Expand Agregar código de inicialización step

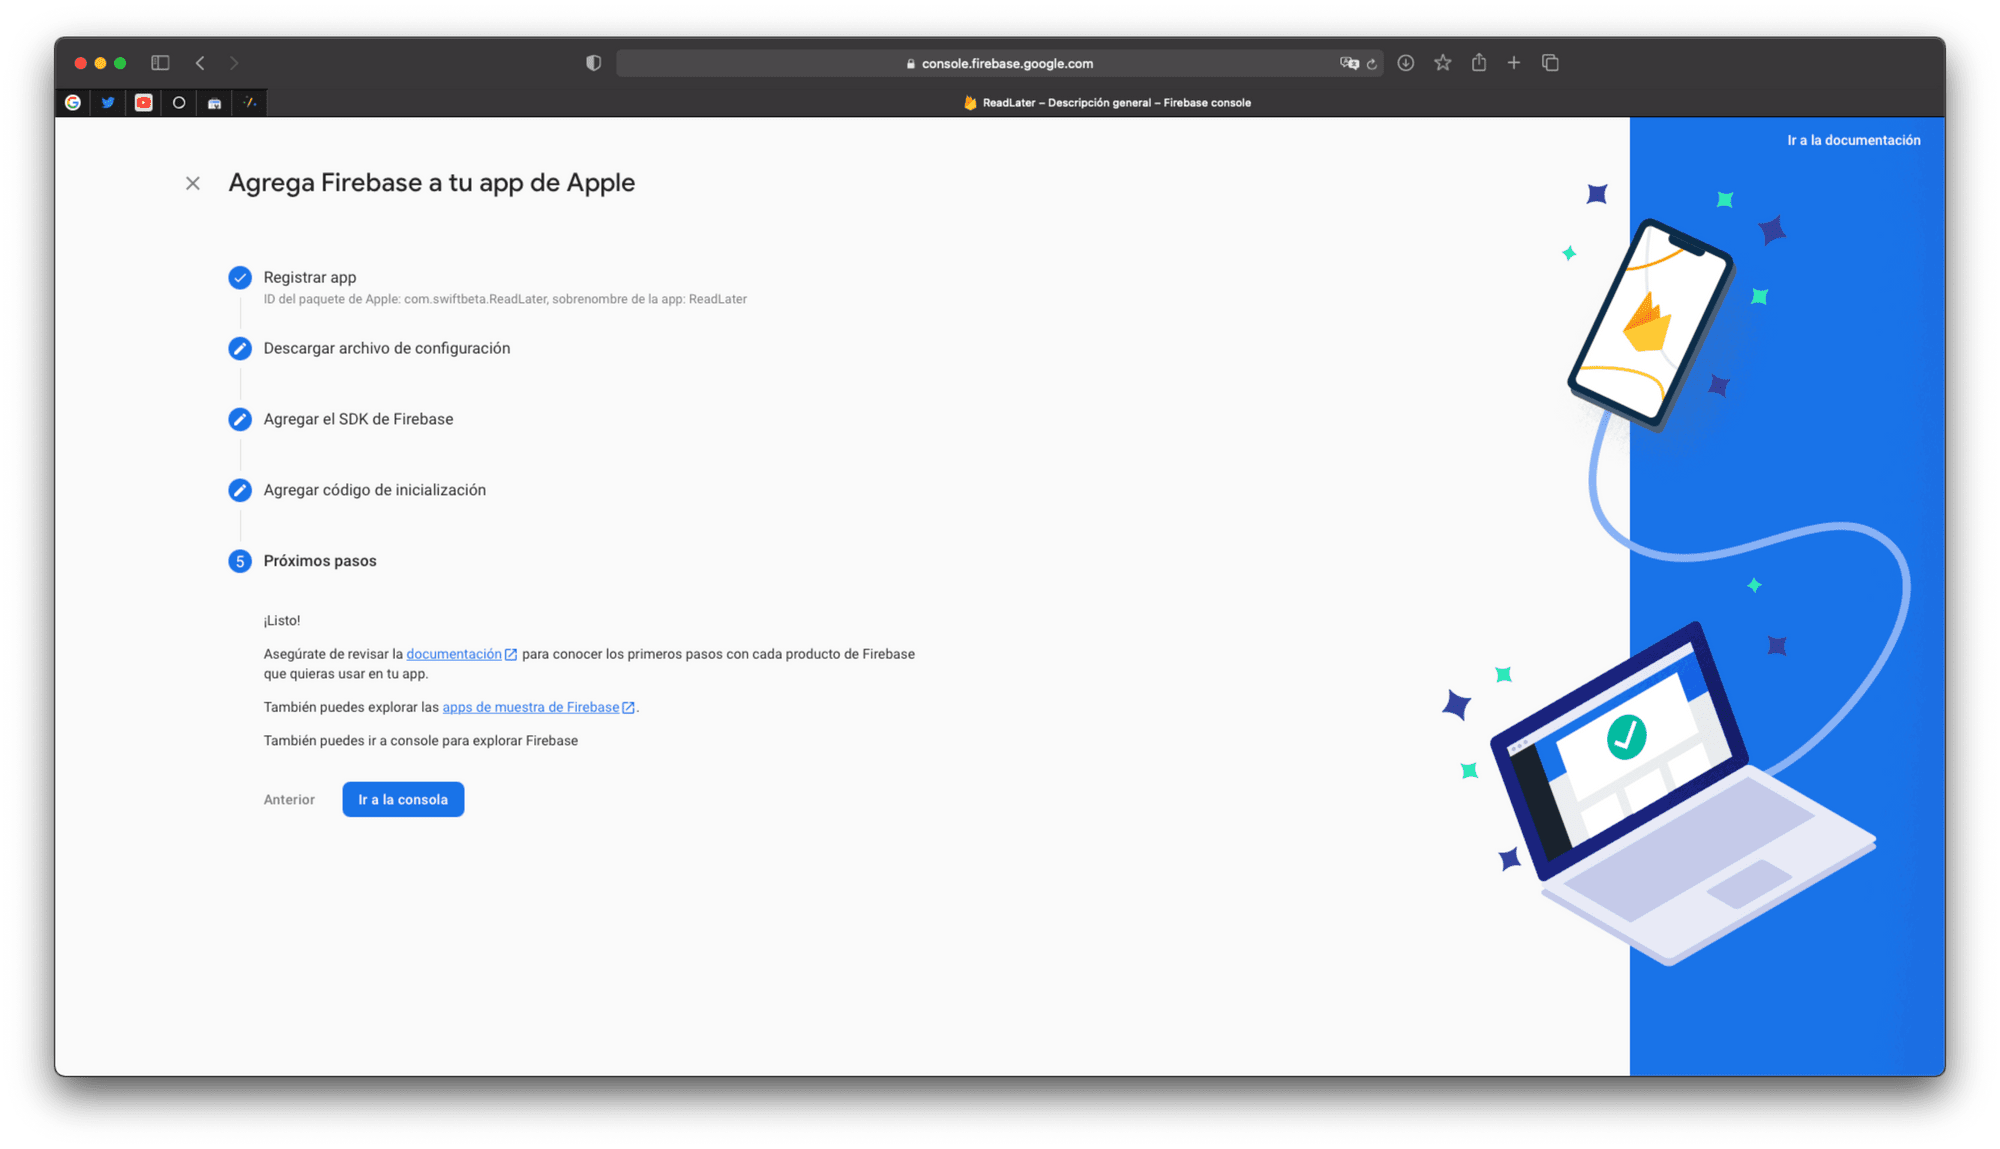(375, 491)
